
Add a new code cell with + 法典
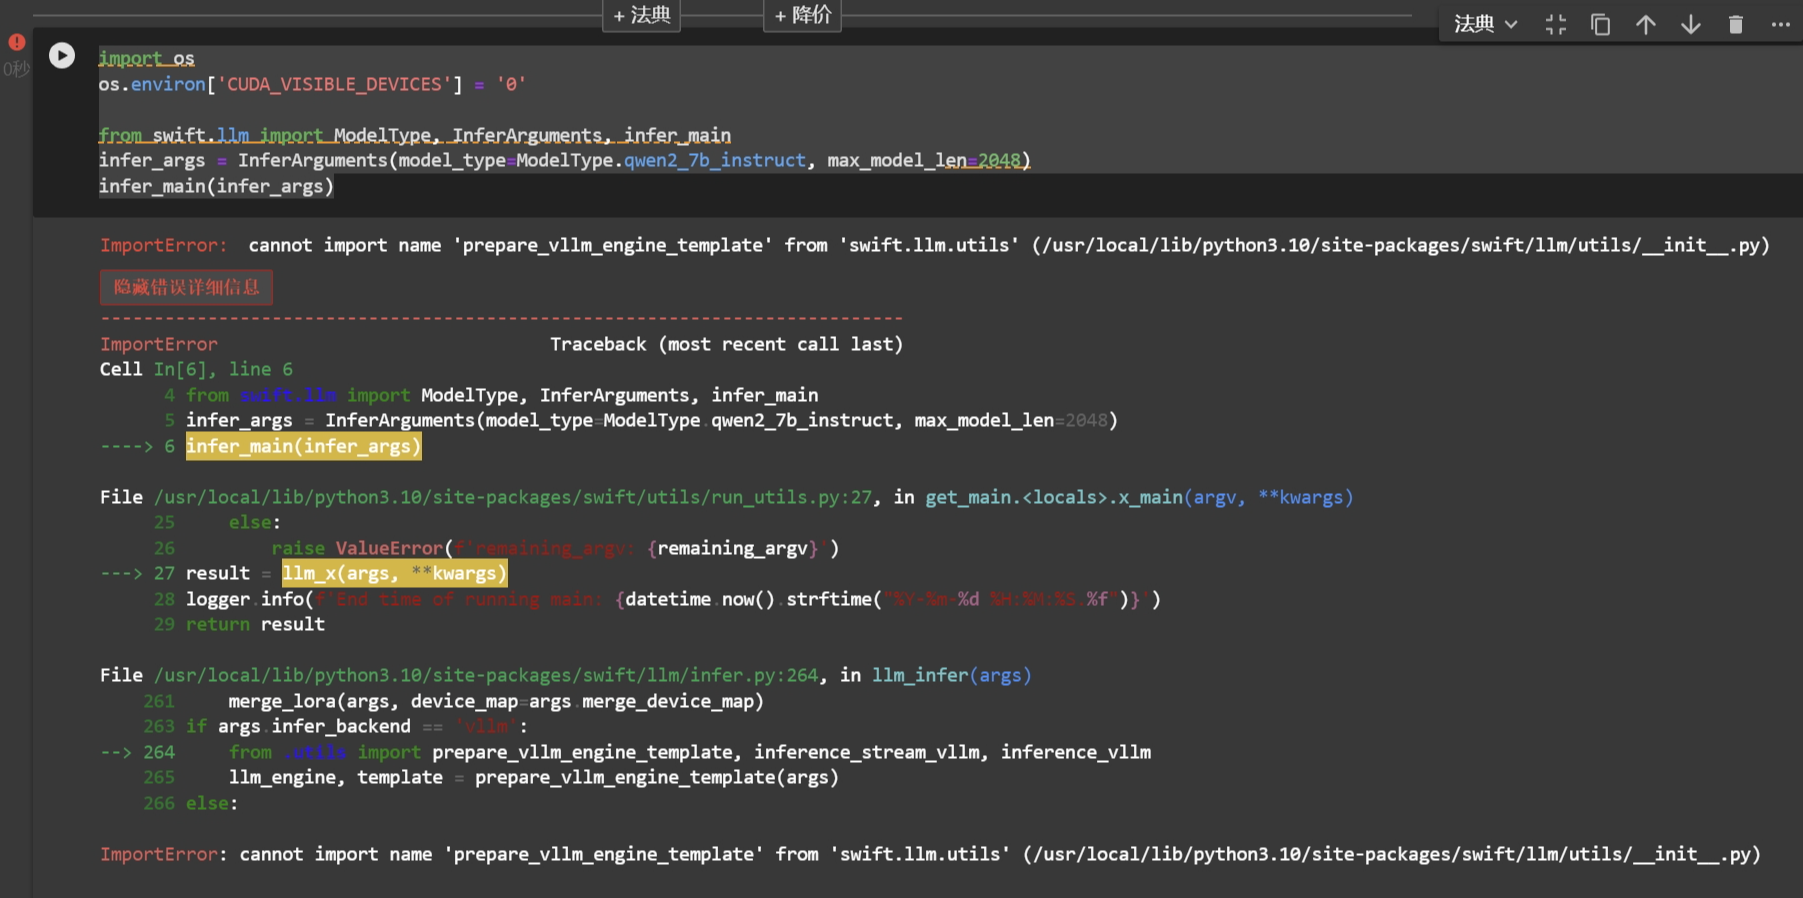click(x=641, y=15)
